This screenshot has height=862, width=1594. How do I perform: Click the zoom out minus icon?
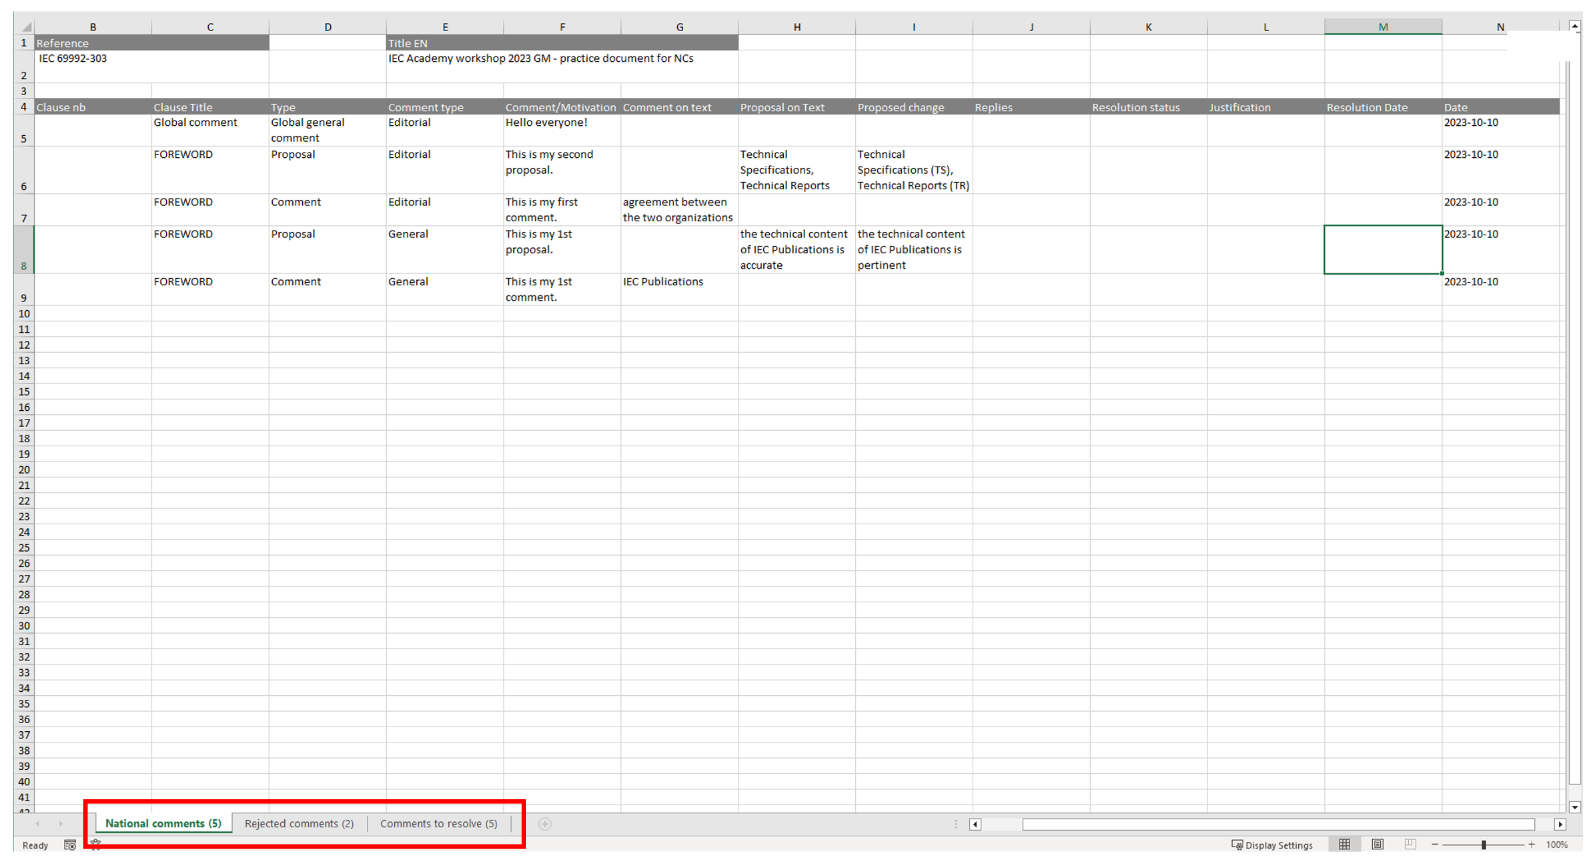pyautogui.click(x=1435, y=845)
